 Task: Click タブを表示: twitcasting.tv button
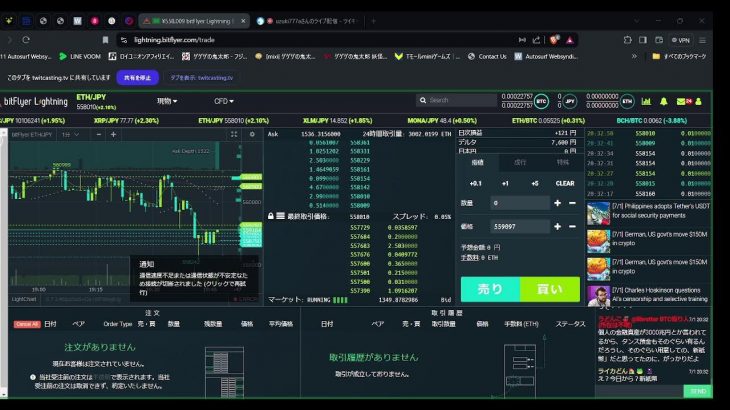[x=201, y=78]
